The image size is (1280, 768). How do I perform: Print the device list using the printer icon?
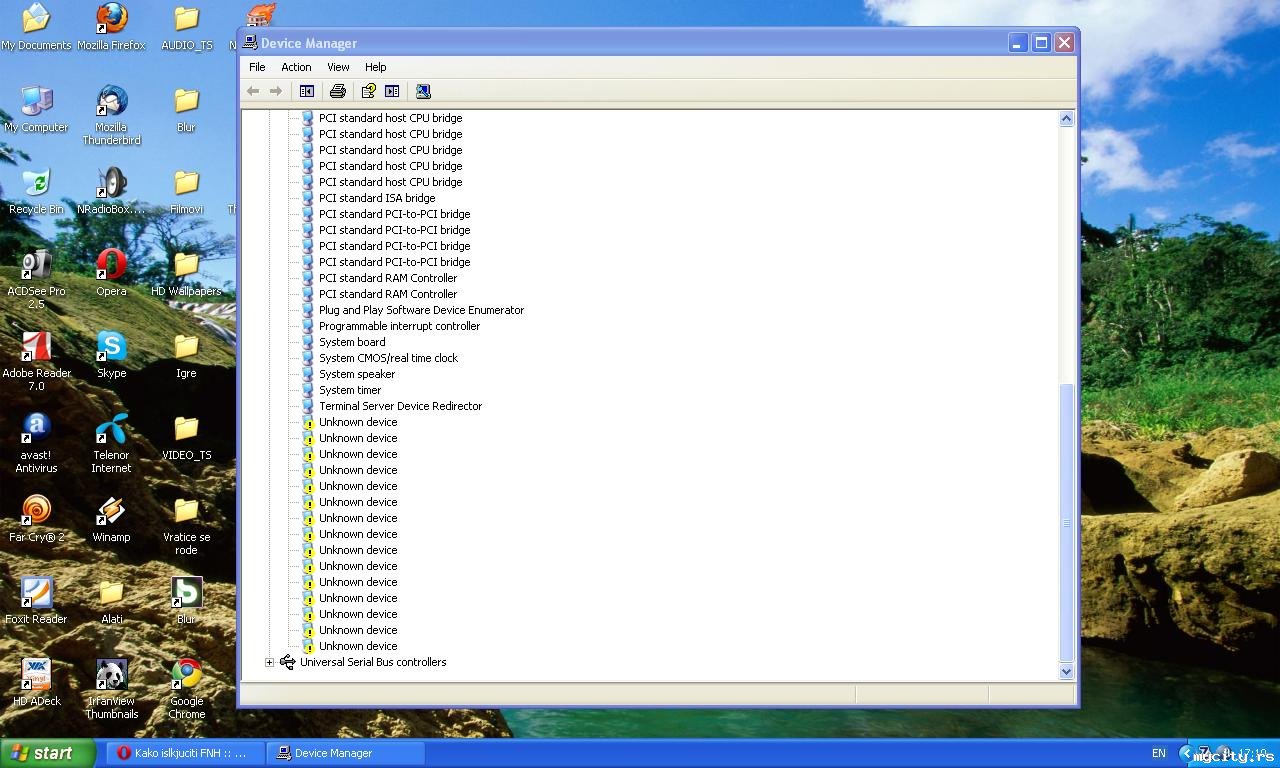click(338, 91)
